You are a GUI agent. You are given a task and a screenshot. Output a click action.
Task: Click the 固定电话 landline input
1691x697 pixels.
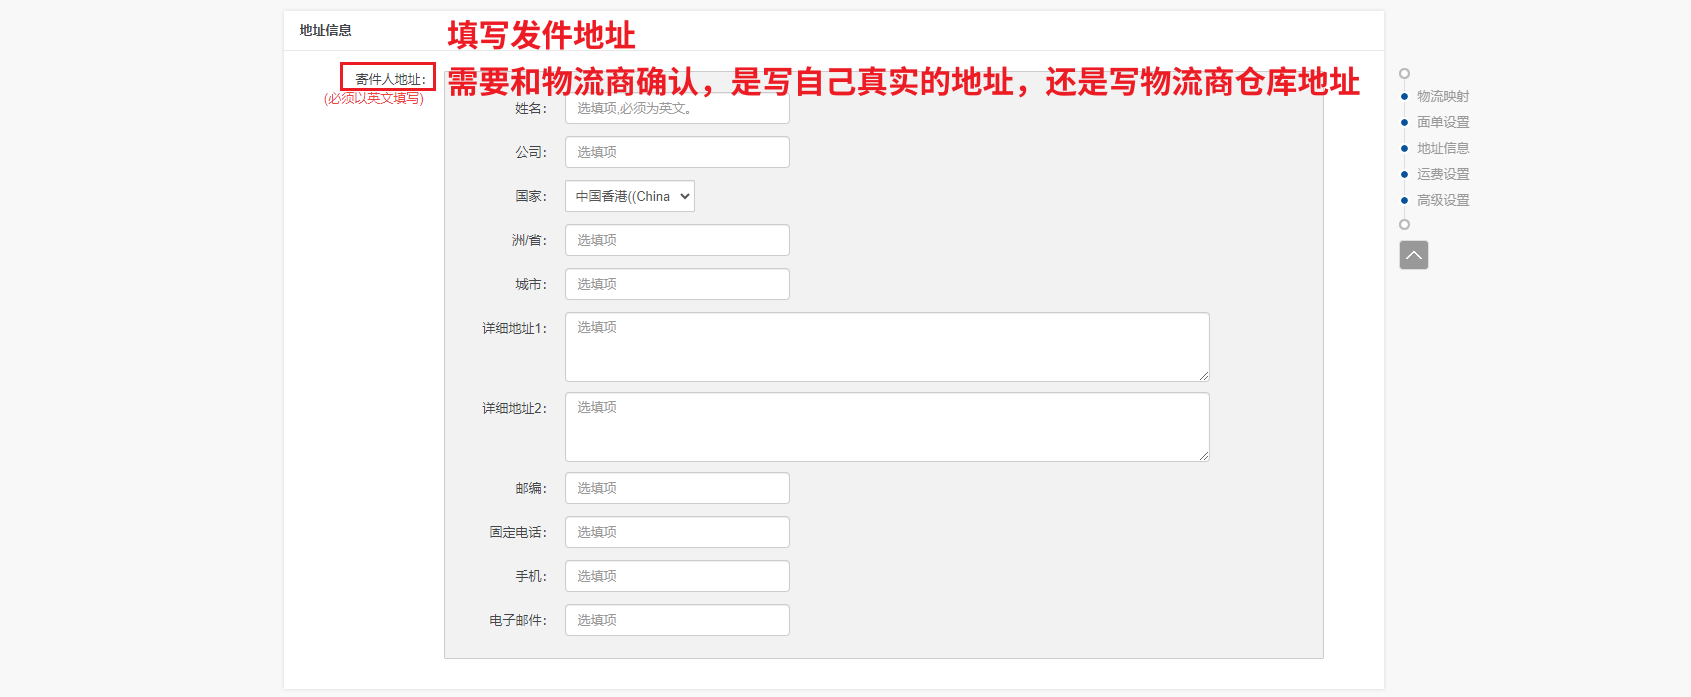click(x=677, y=532)
